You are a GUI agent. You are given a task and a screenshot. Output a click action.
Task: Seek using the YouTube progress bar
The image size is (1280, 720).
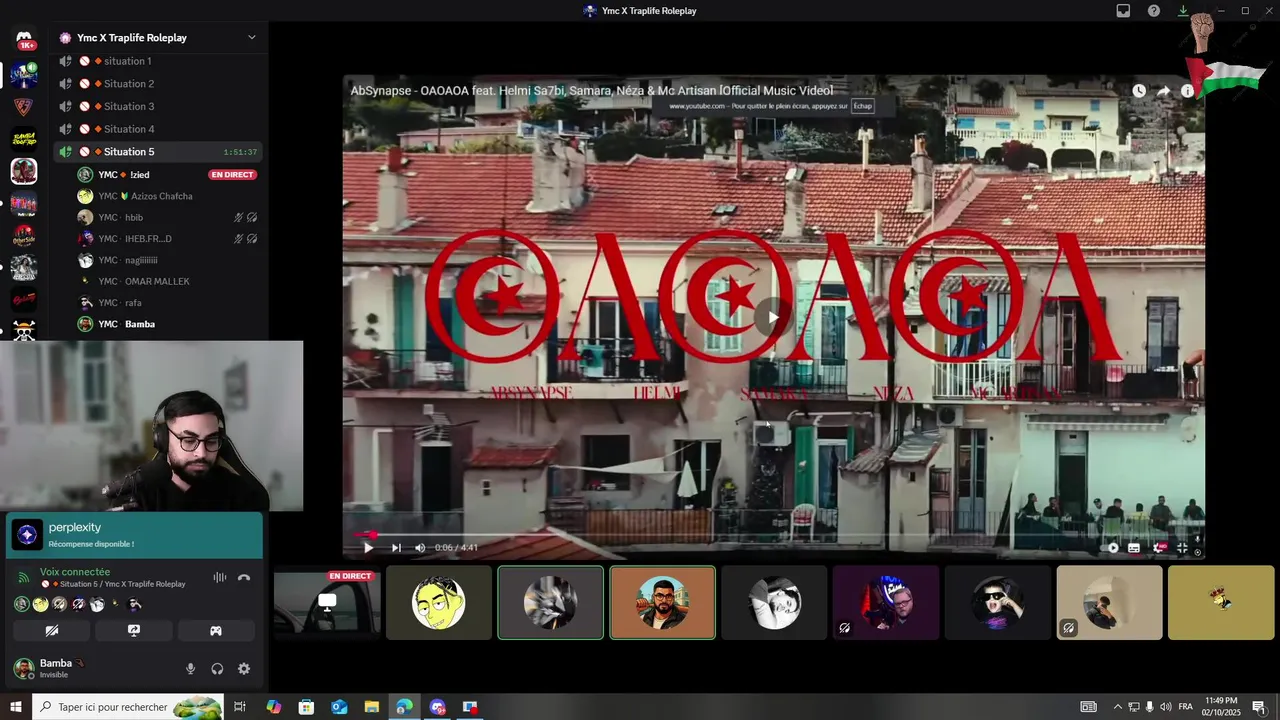pyautogui.click(x=773, y=534)
